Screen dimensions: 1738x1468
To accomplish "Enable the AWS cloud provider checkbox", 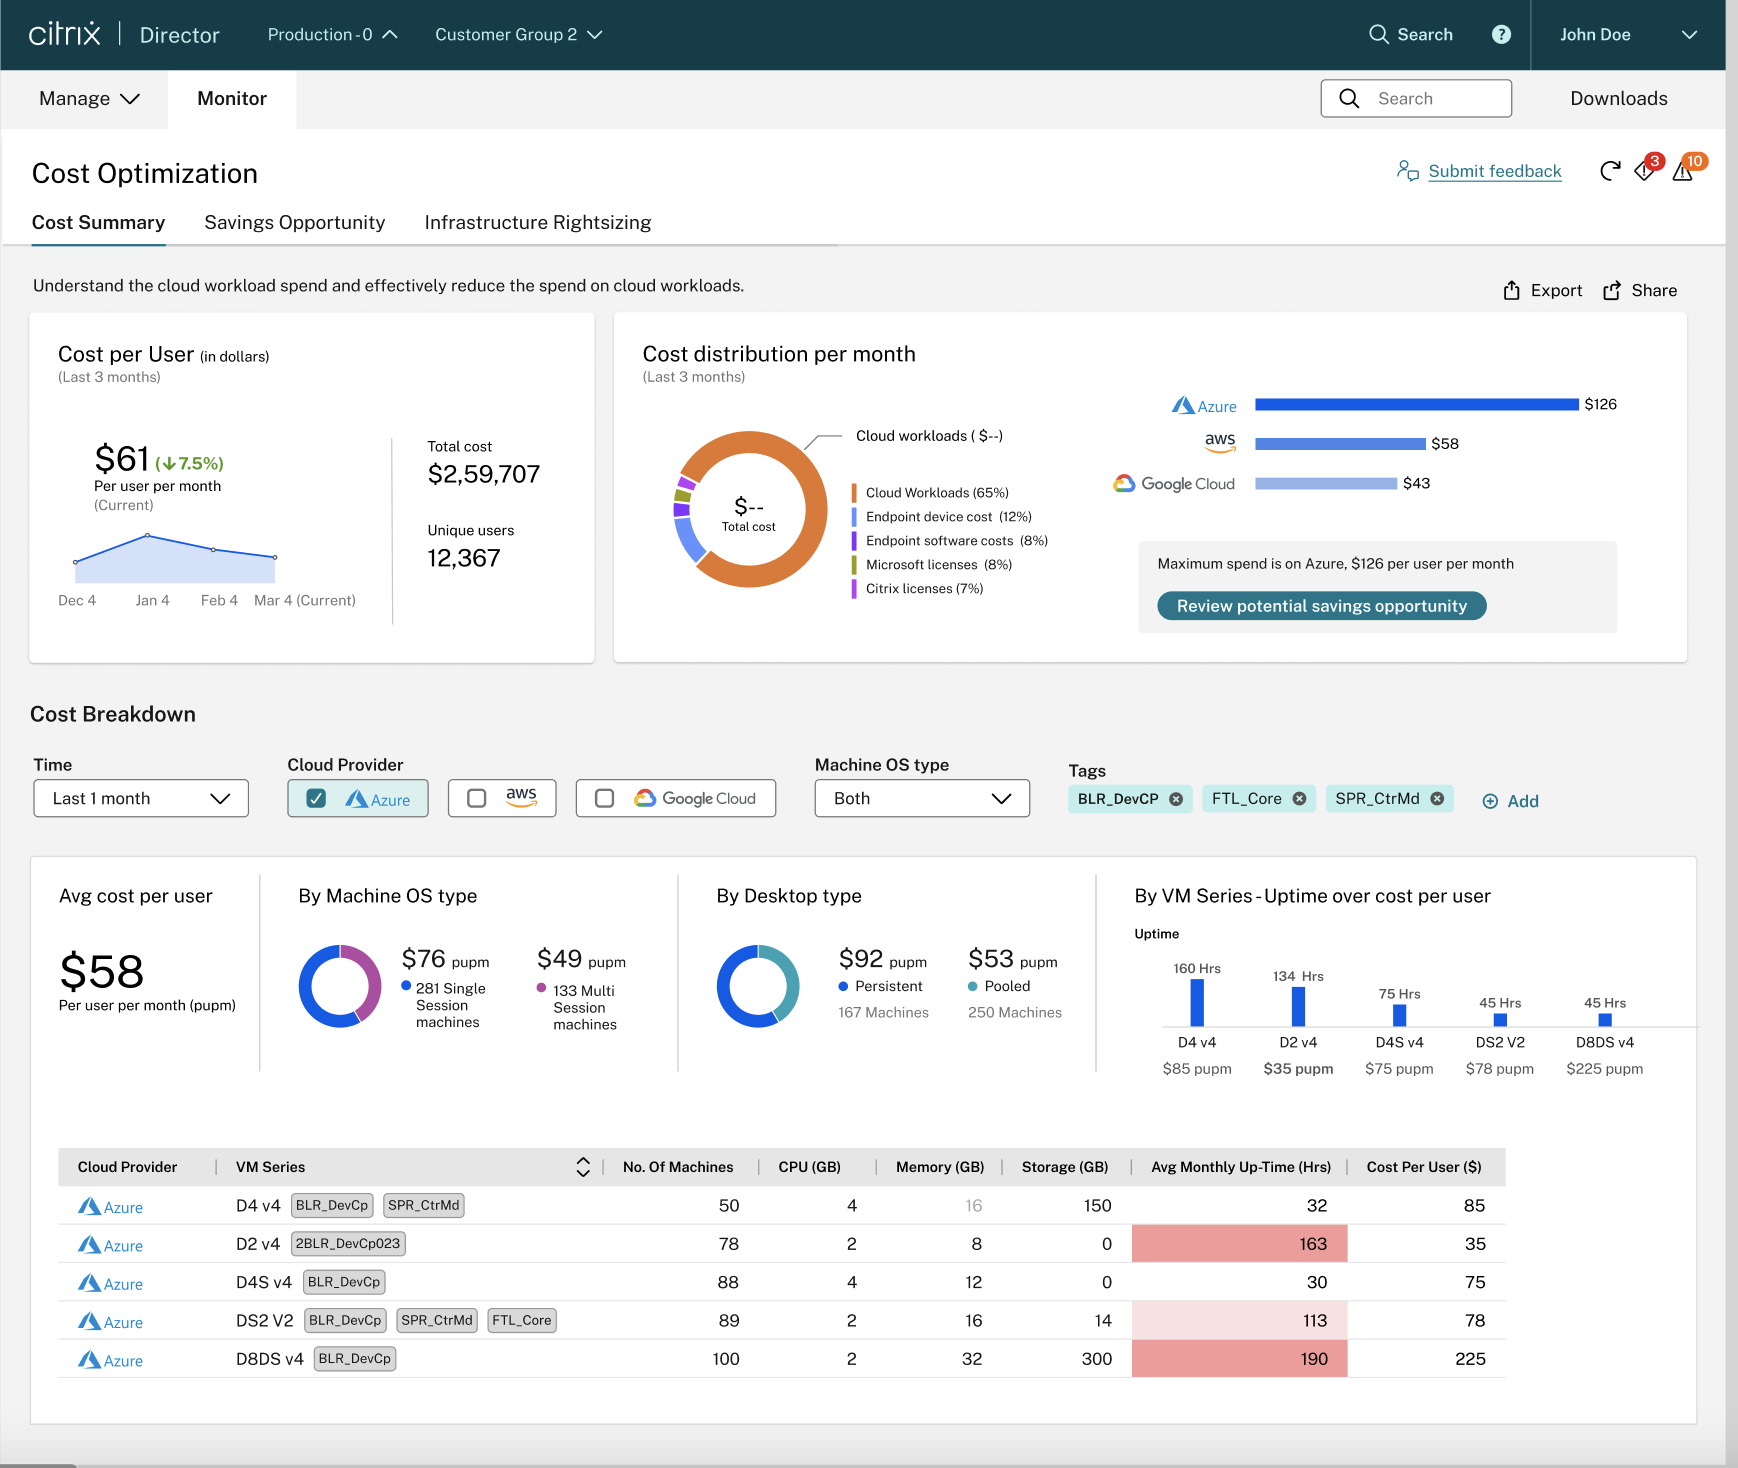I will pyautogui.click(x=477, y=799).
